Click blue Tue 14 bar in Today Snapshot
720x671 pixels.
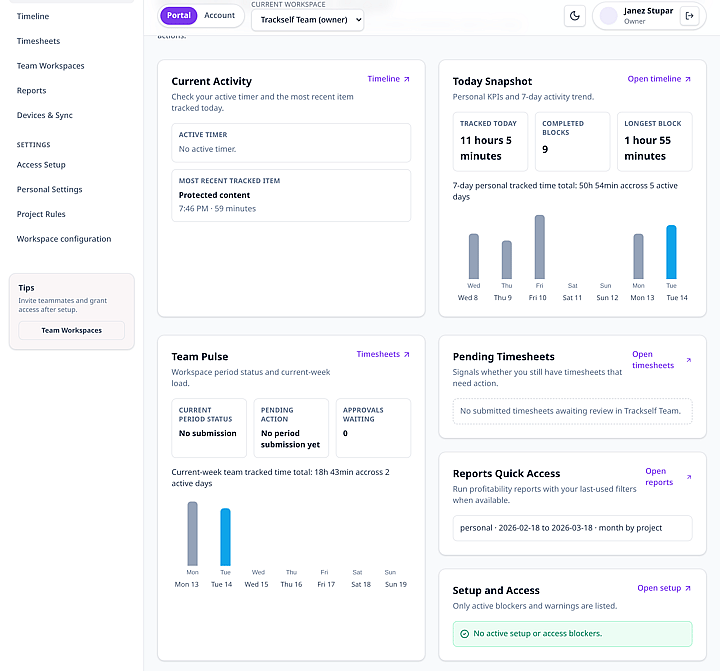click(x=671, y=252)
